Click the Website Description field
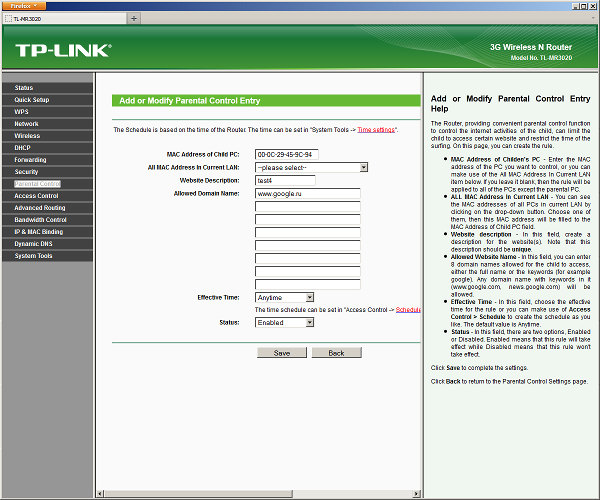This screenshot has height=500, width=600. [285, 181]
